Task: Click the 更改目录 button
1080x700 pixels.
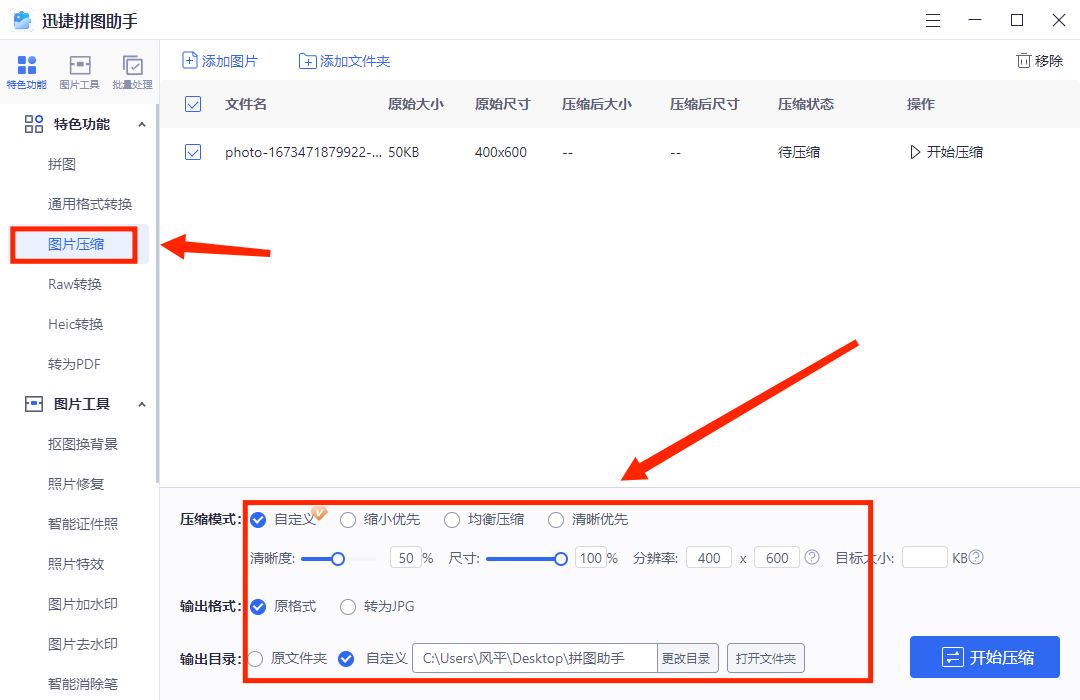Action: pyautogui.click(x=687, y=658)
